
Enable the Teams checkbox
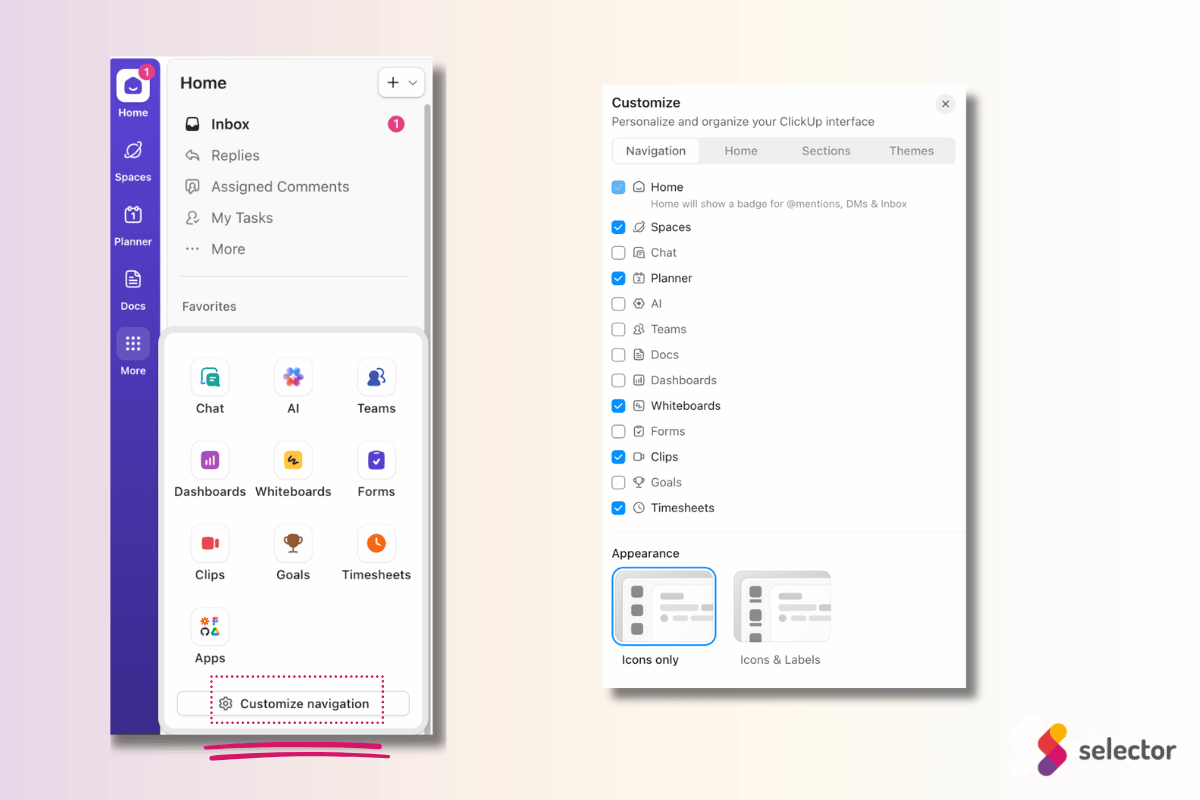618,329
